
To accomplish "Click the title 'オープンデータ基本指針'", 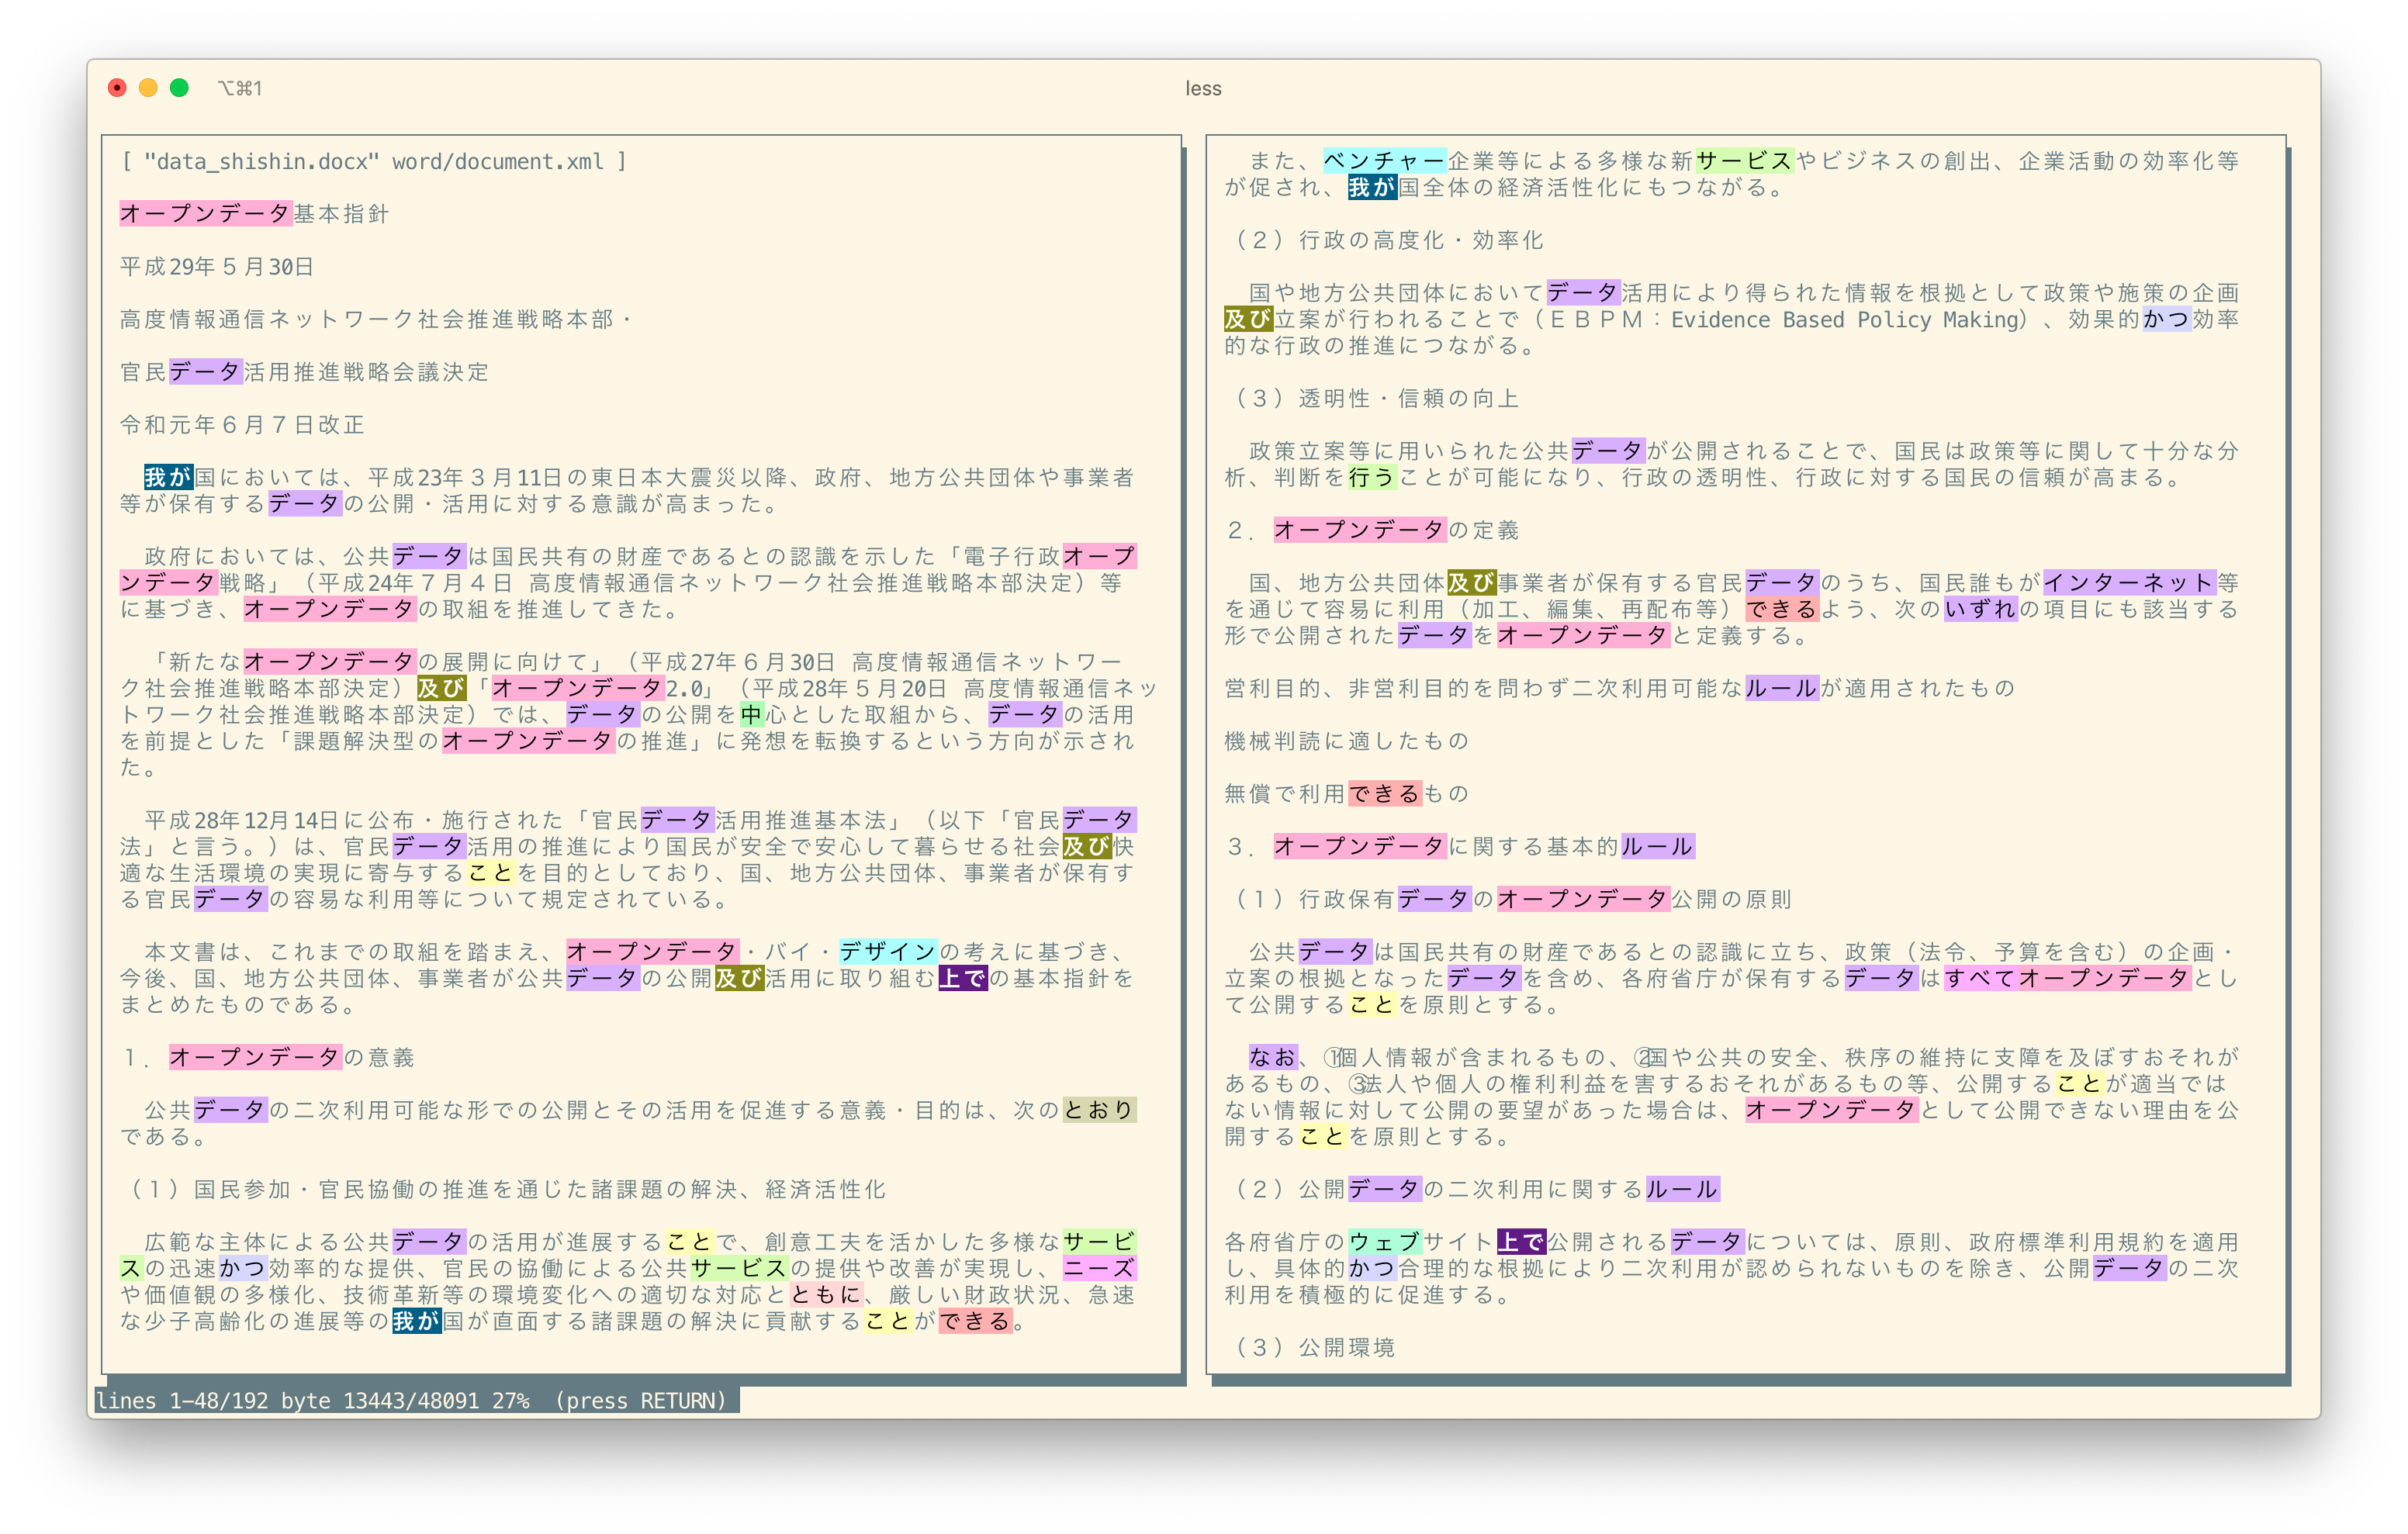I will pyautogui.click(x=254, y=214).
